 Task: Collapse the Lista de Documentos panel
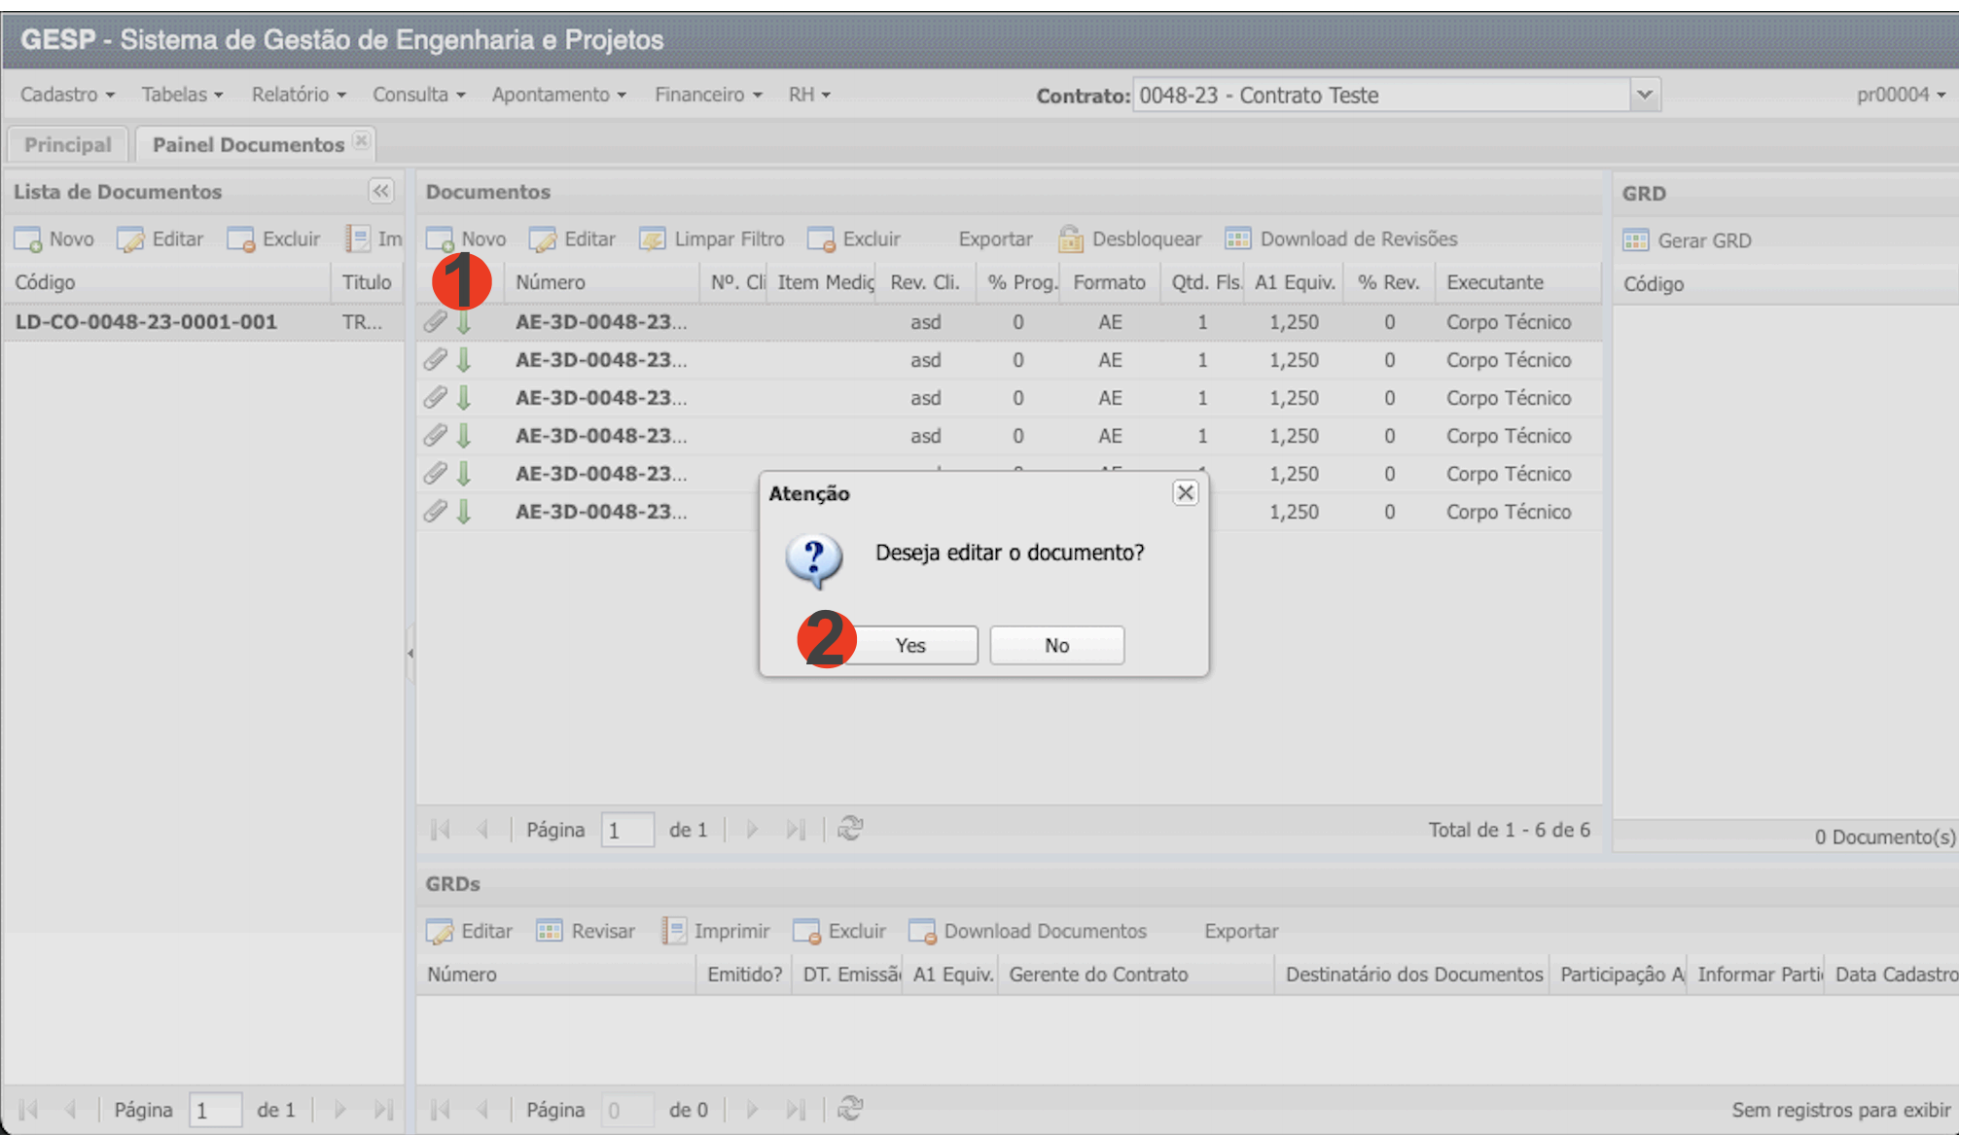[381, 191]
